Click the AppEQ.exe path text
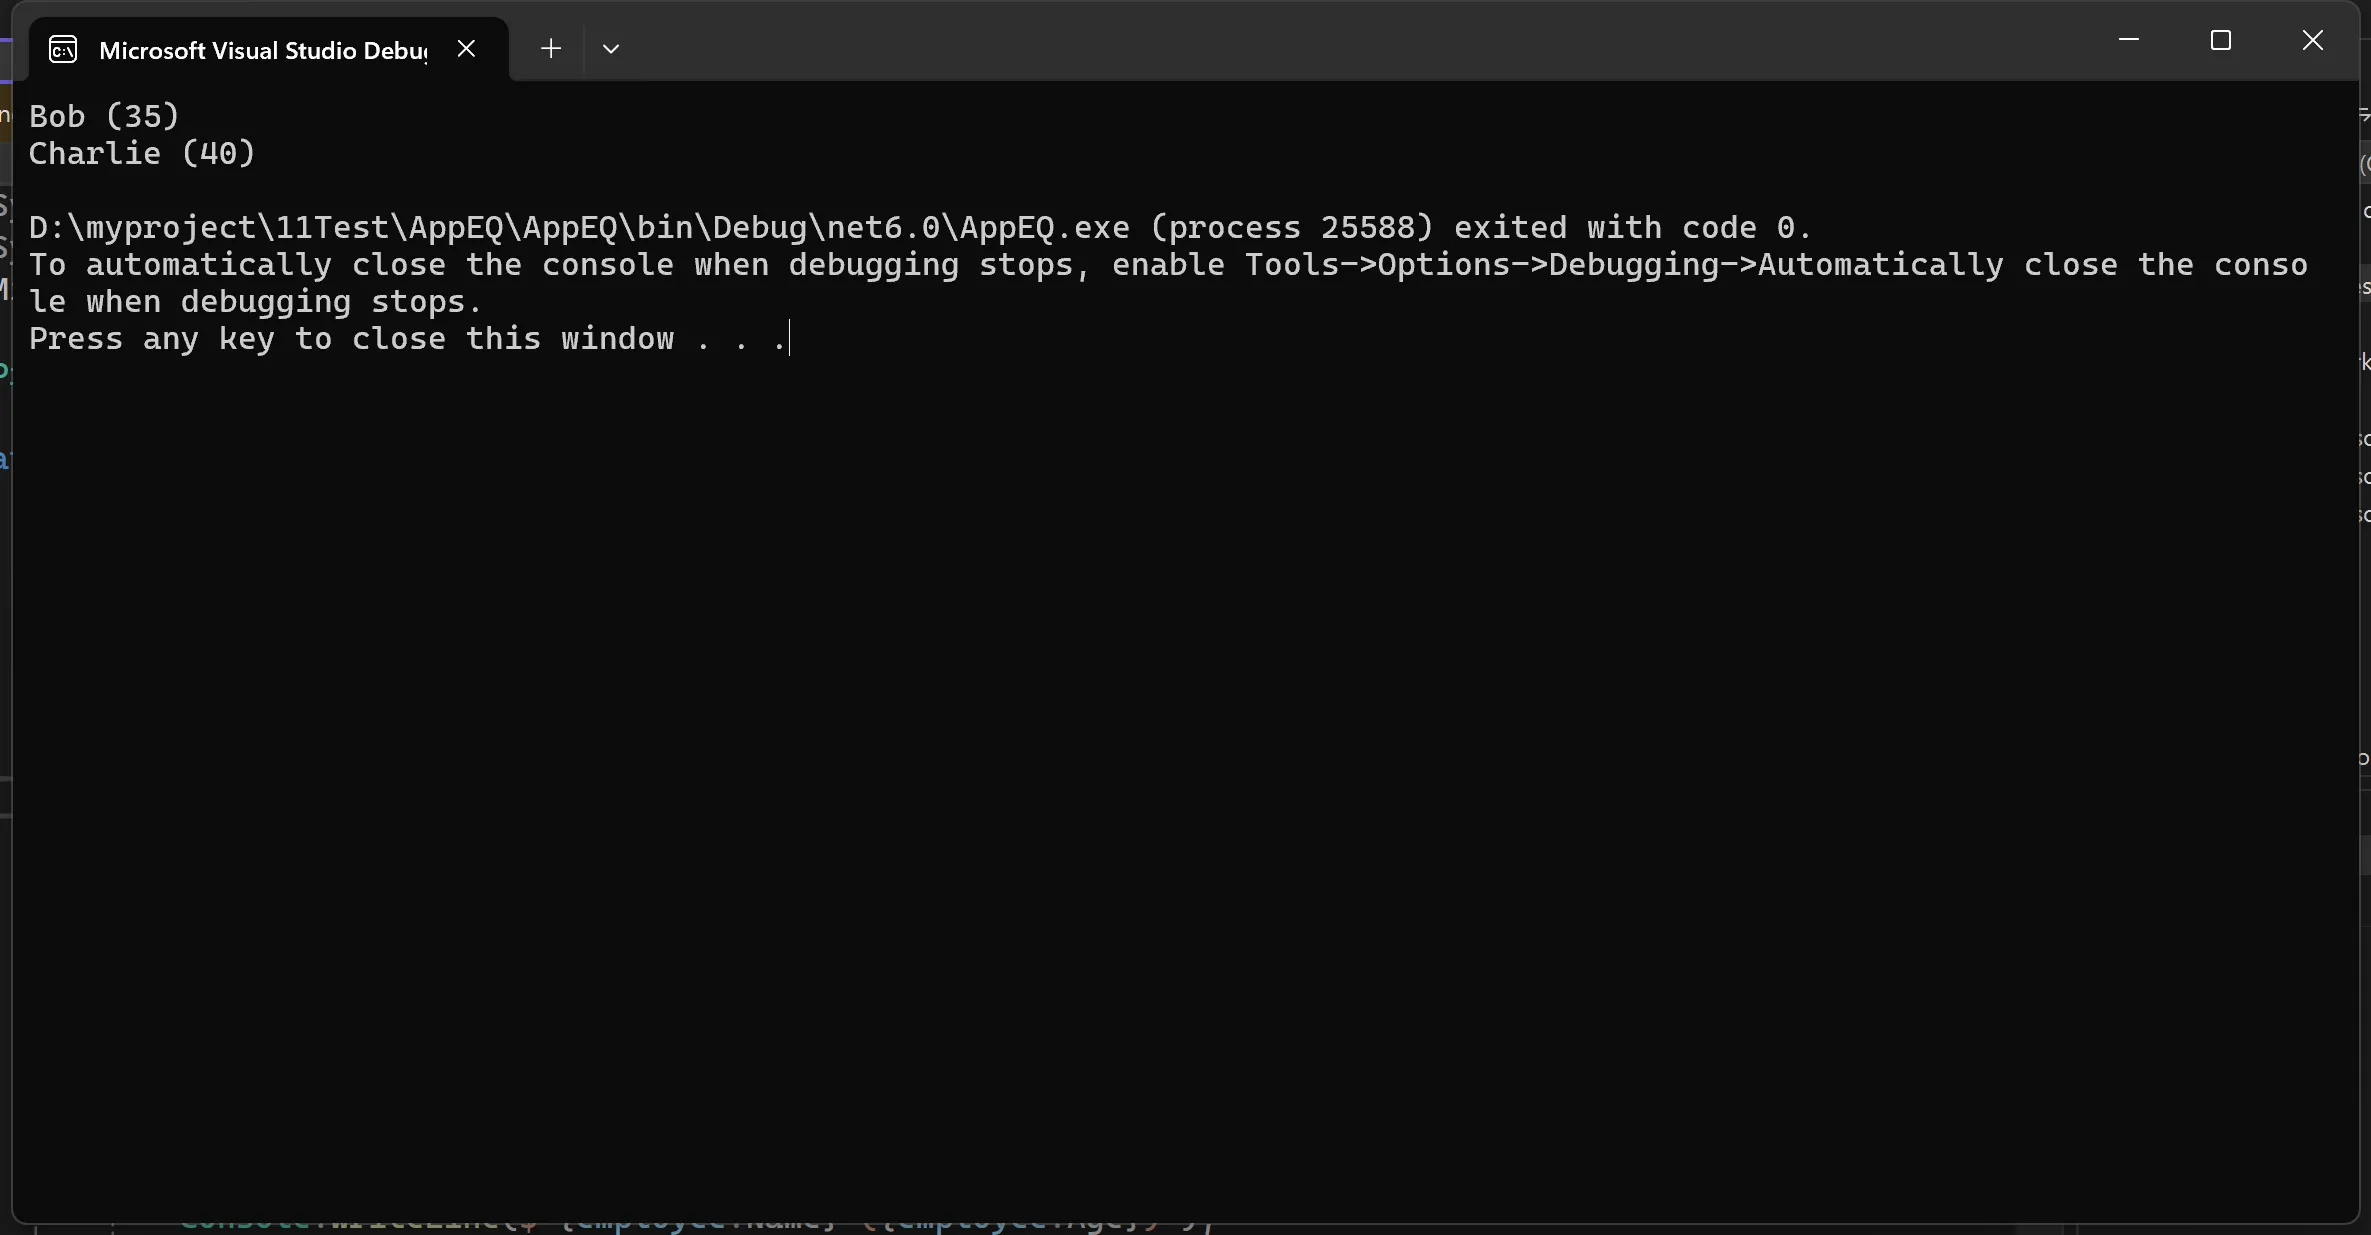The image size is (2371, 1235). click(580, 228)
